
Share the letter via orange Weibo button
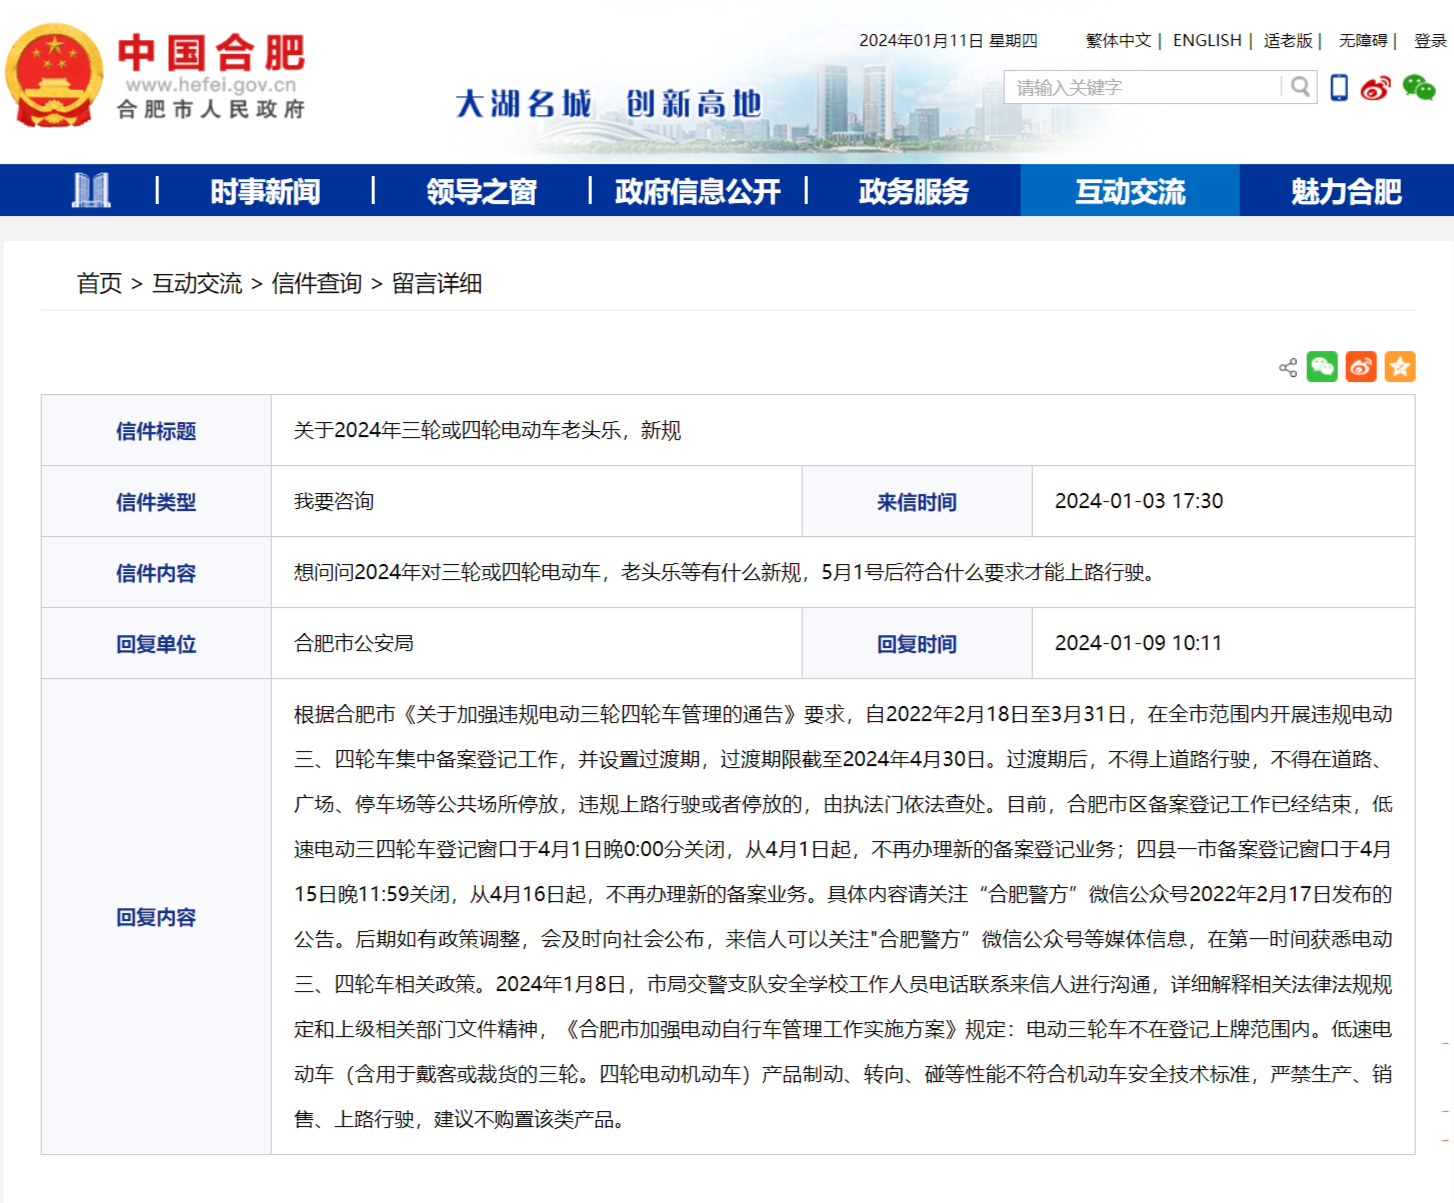[x=1361, y=367]
